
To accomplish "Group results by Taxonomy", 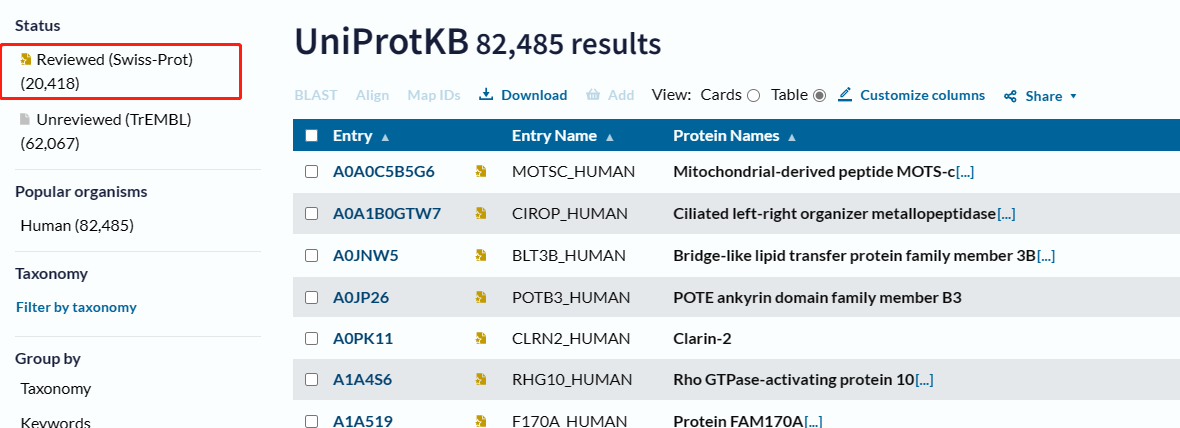I will coord(56,389).
